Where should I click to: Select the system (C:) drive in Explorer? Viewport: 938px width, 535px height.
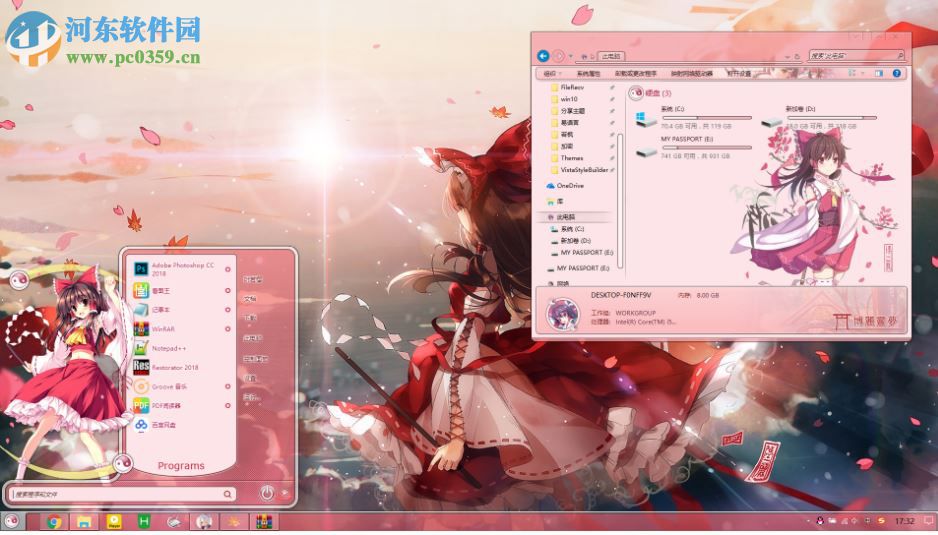[693, 117]
